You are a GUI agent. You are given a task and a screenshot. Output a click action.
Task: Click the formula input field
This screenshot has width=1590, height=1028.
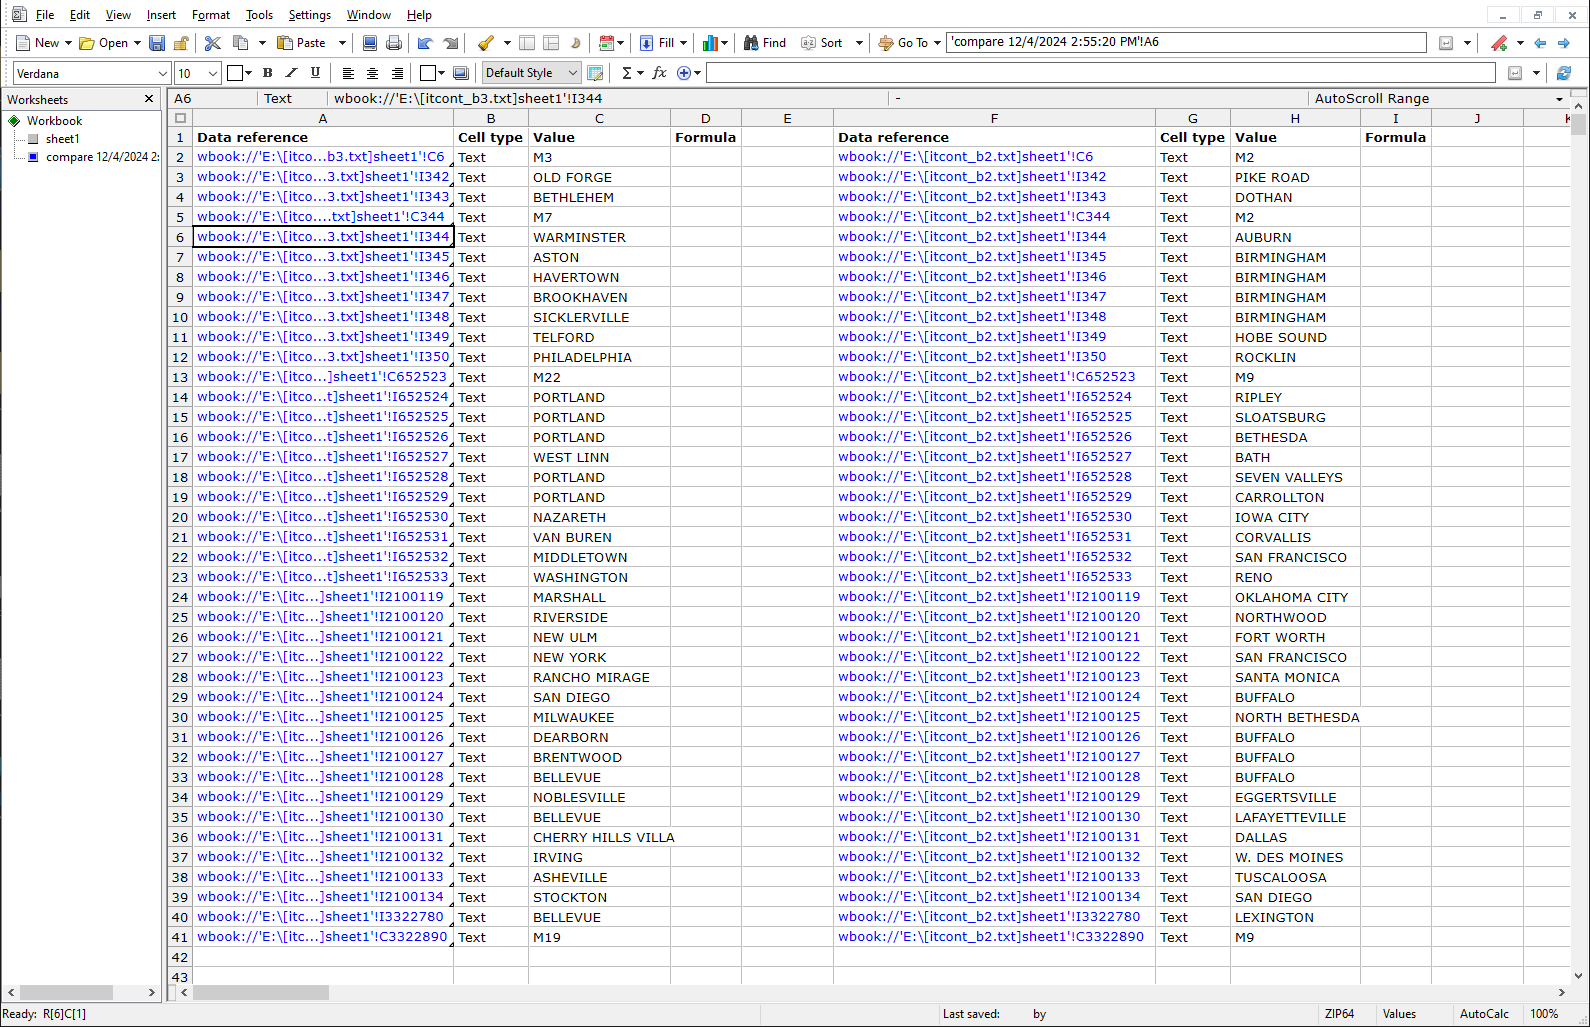click(1101, 73)
